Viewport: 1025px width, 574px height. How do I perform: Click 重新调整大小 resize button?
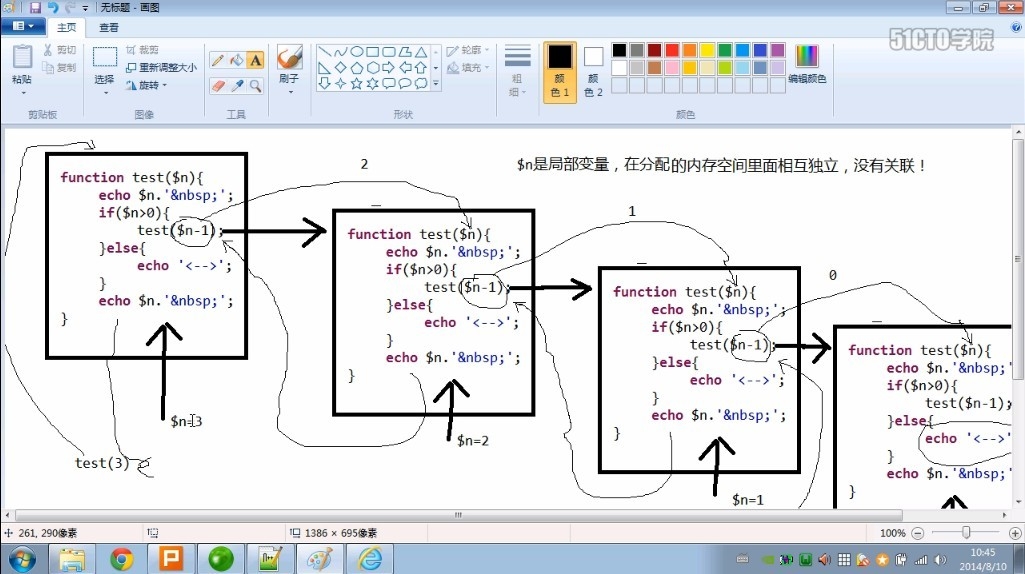pyautogui.click(x=161, y=67)
